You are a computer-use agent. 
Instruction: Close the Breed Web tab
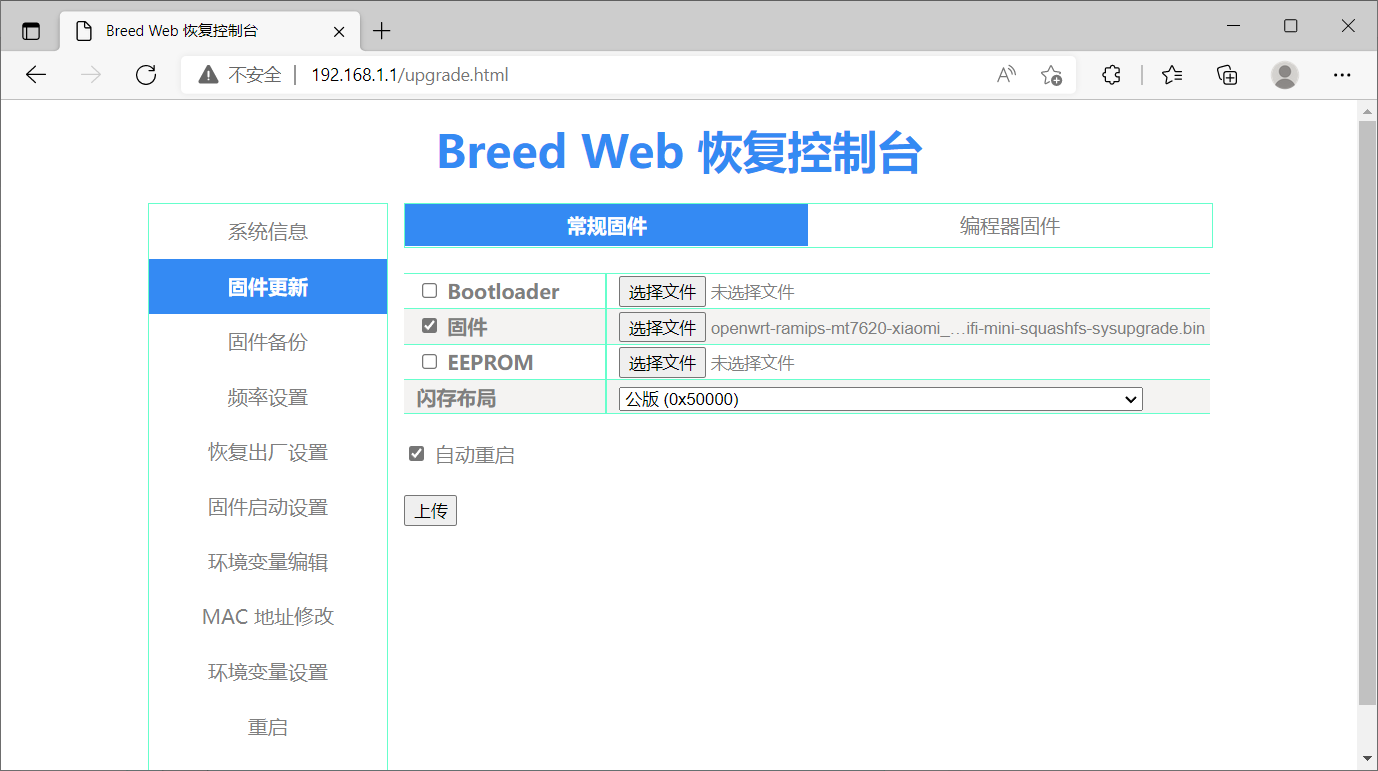pyautogui.click(x=339, y=31)
